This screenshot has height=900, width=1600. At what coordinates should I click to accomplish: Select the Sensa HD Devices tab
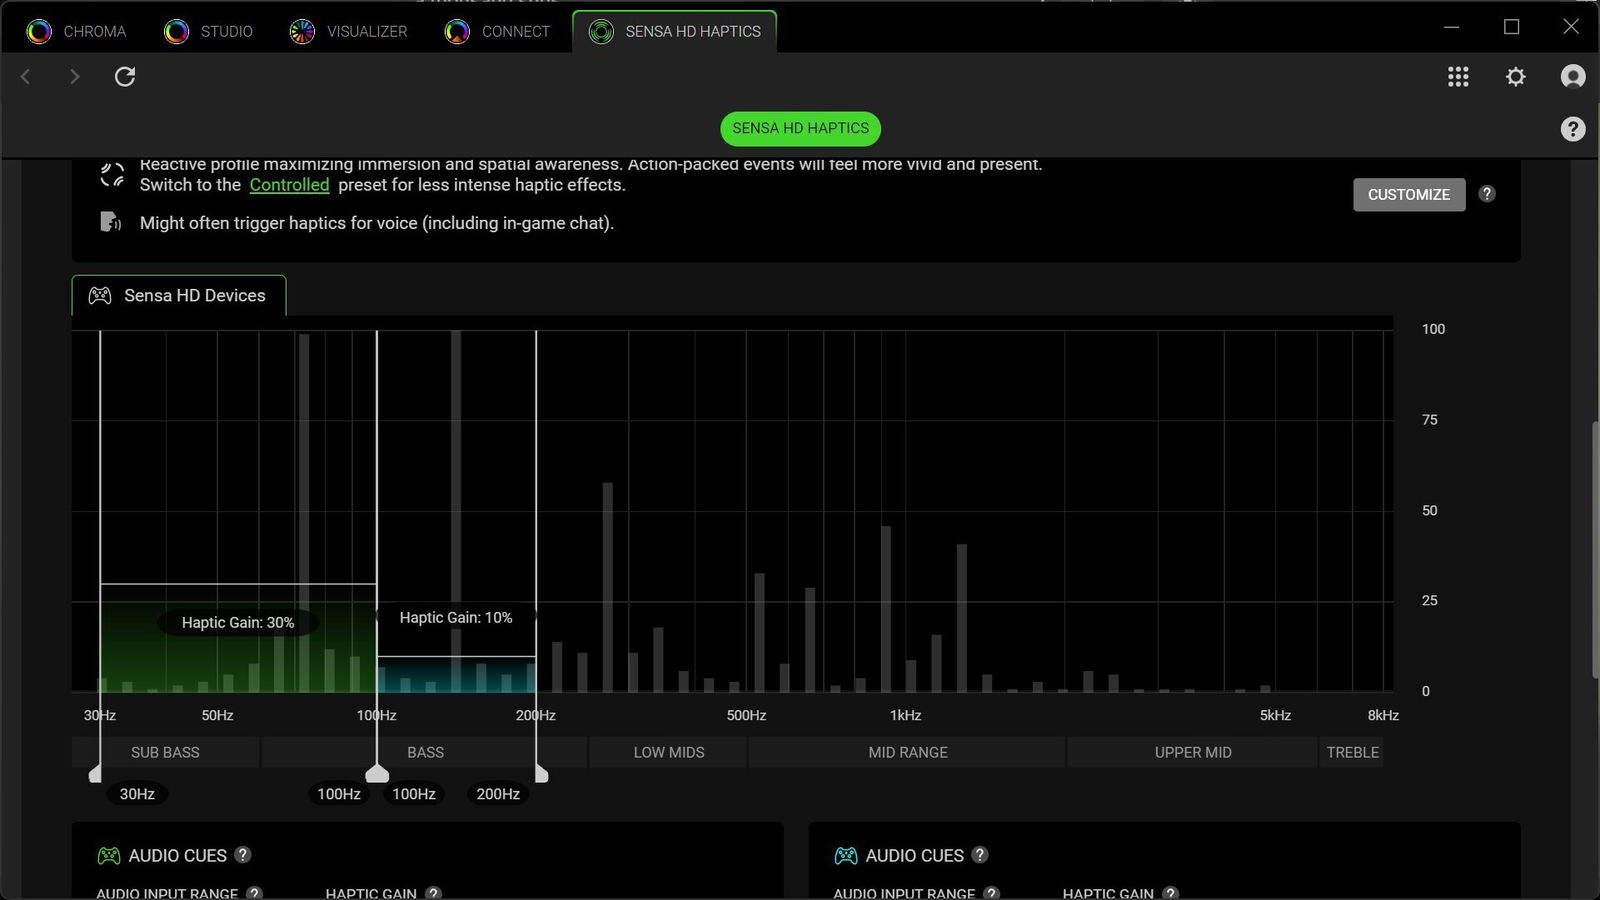point(179,296)
